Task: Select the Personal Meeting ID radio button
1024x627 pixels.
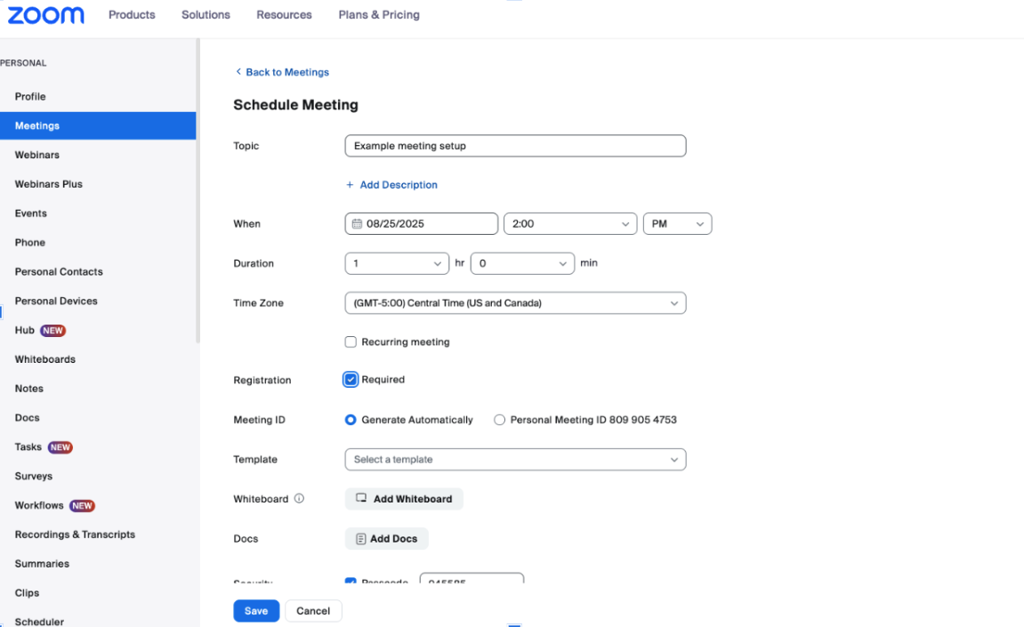Action: click(x=499, y=420)
